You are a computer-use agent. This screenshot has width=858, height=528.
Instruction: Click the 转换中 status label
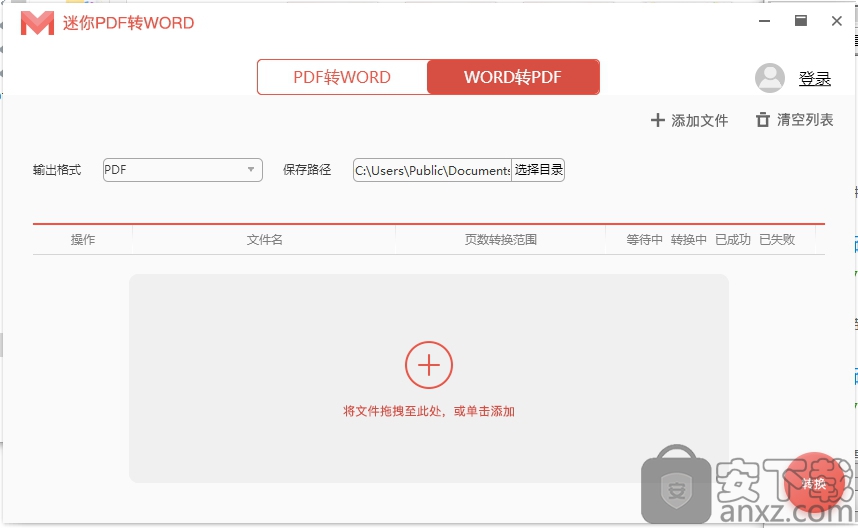[688, 240]
